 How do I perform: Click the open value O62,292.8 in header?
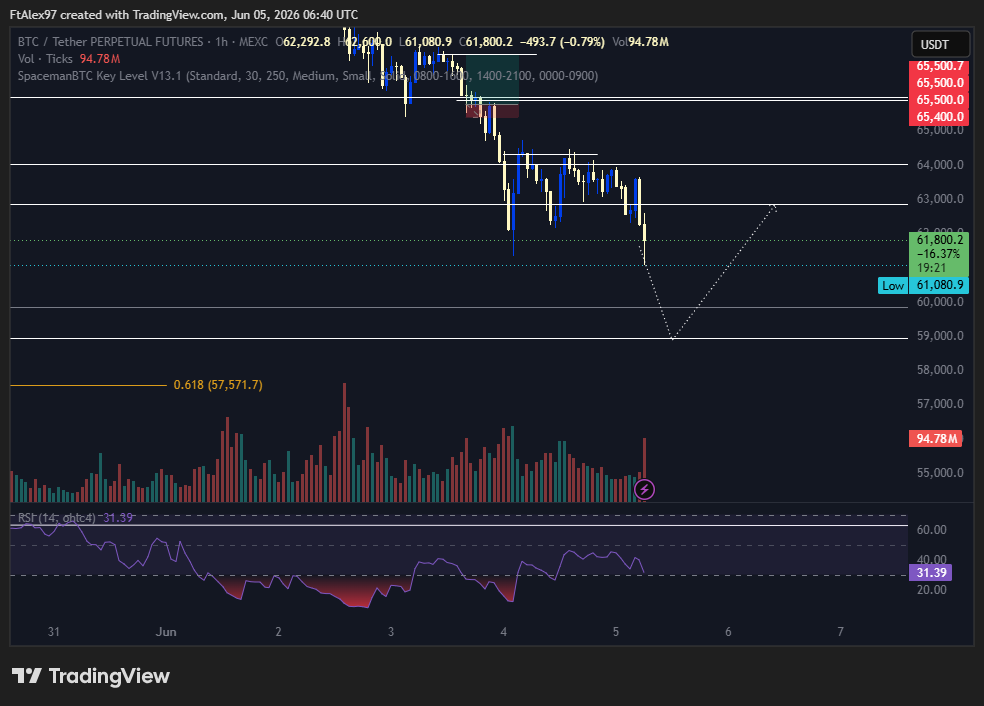coord(302,42)
